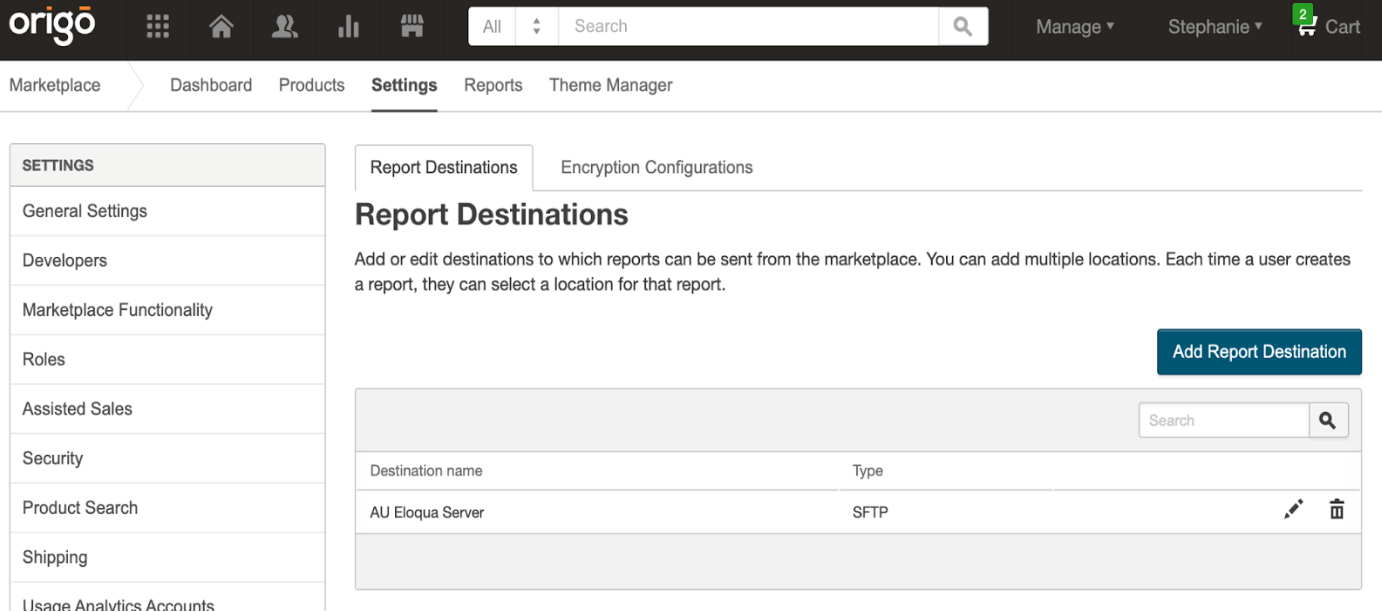Click the top Search input field
This screenshot has height=612, width=1382.
click(x=749, y=27)
